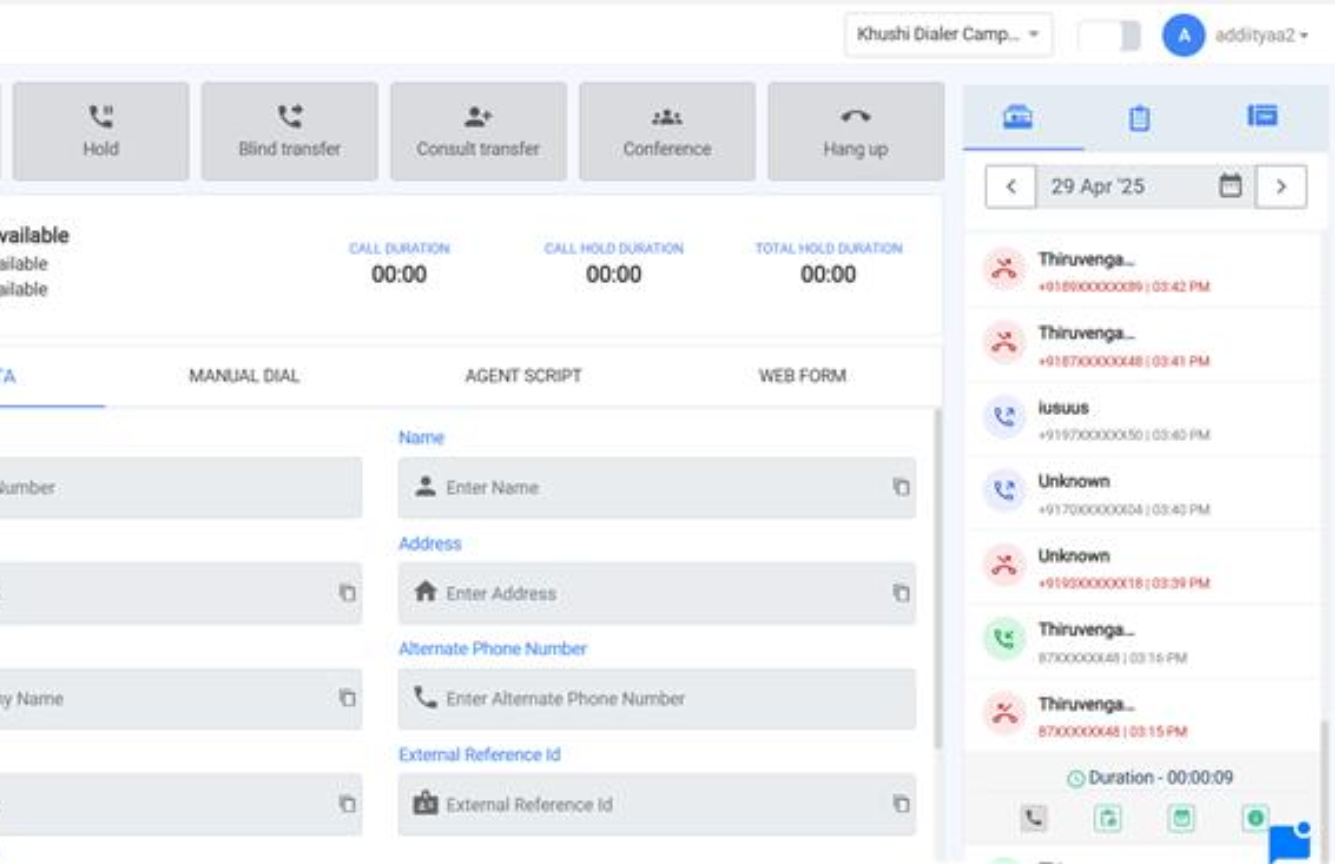Go to the next date
This screenshot has width=1335, height=864.
pos(1281,187)
